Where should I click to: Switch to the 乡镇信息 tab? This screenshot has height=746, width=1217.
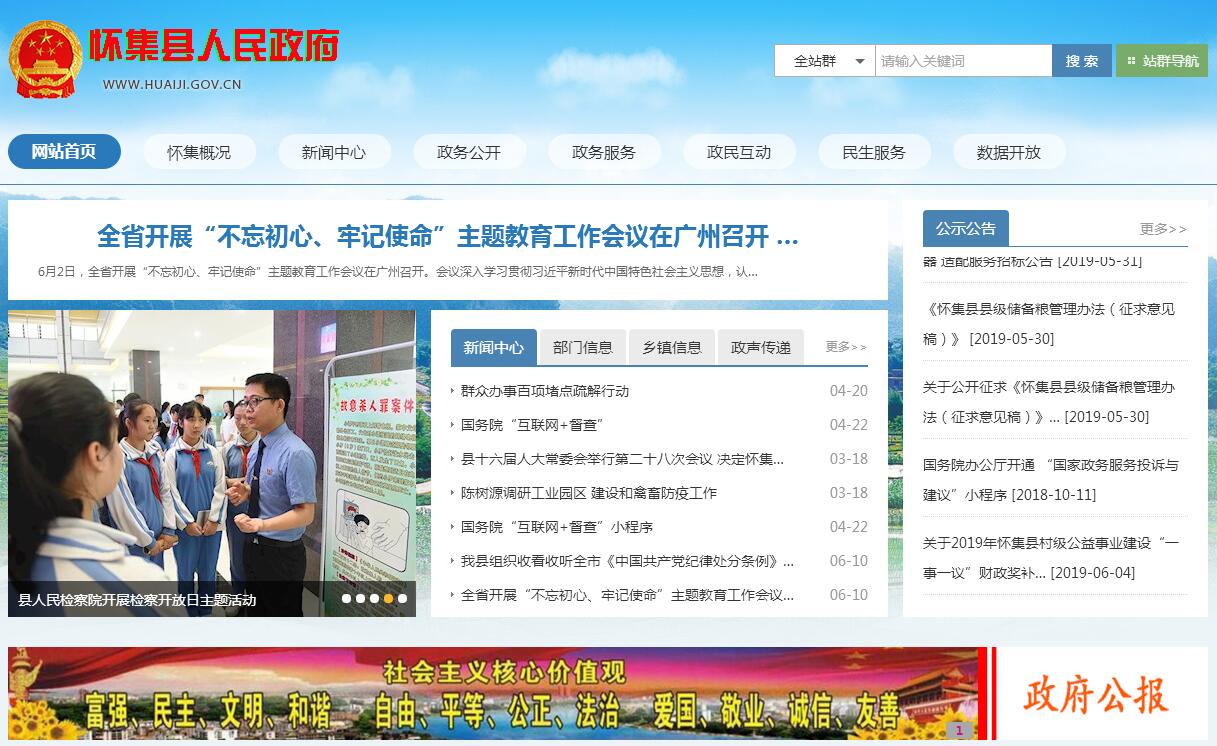671,347
